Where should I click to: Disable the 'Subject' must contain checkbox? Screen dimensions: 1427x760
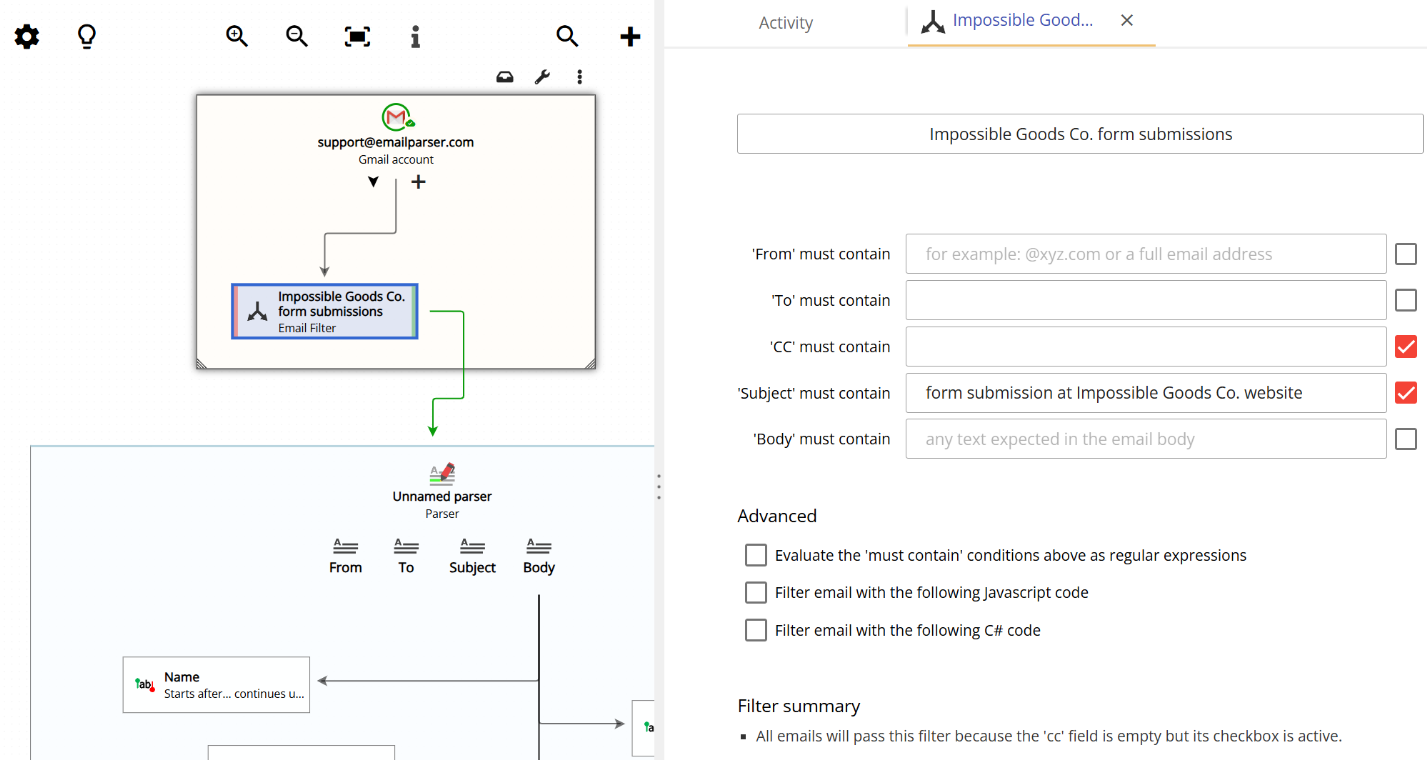coord(1406,392)
